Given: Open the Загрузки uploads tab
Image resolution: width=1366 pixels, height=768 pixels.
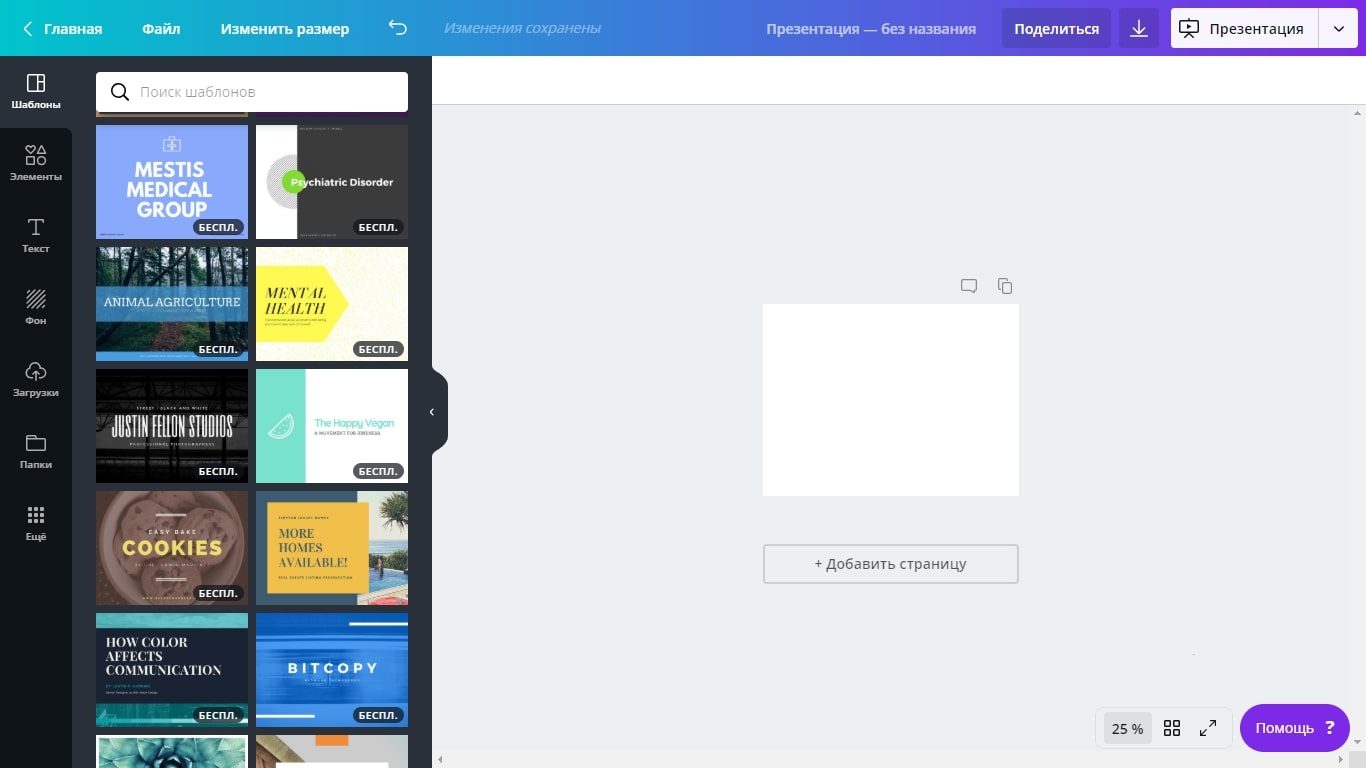Looking at the screenshot, I should 36,379.
